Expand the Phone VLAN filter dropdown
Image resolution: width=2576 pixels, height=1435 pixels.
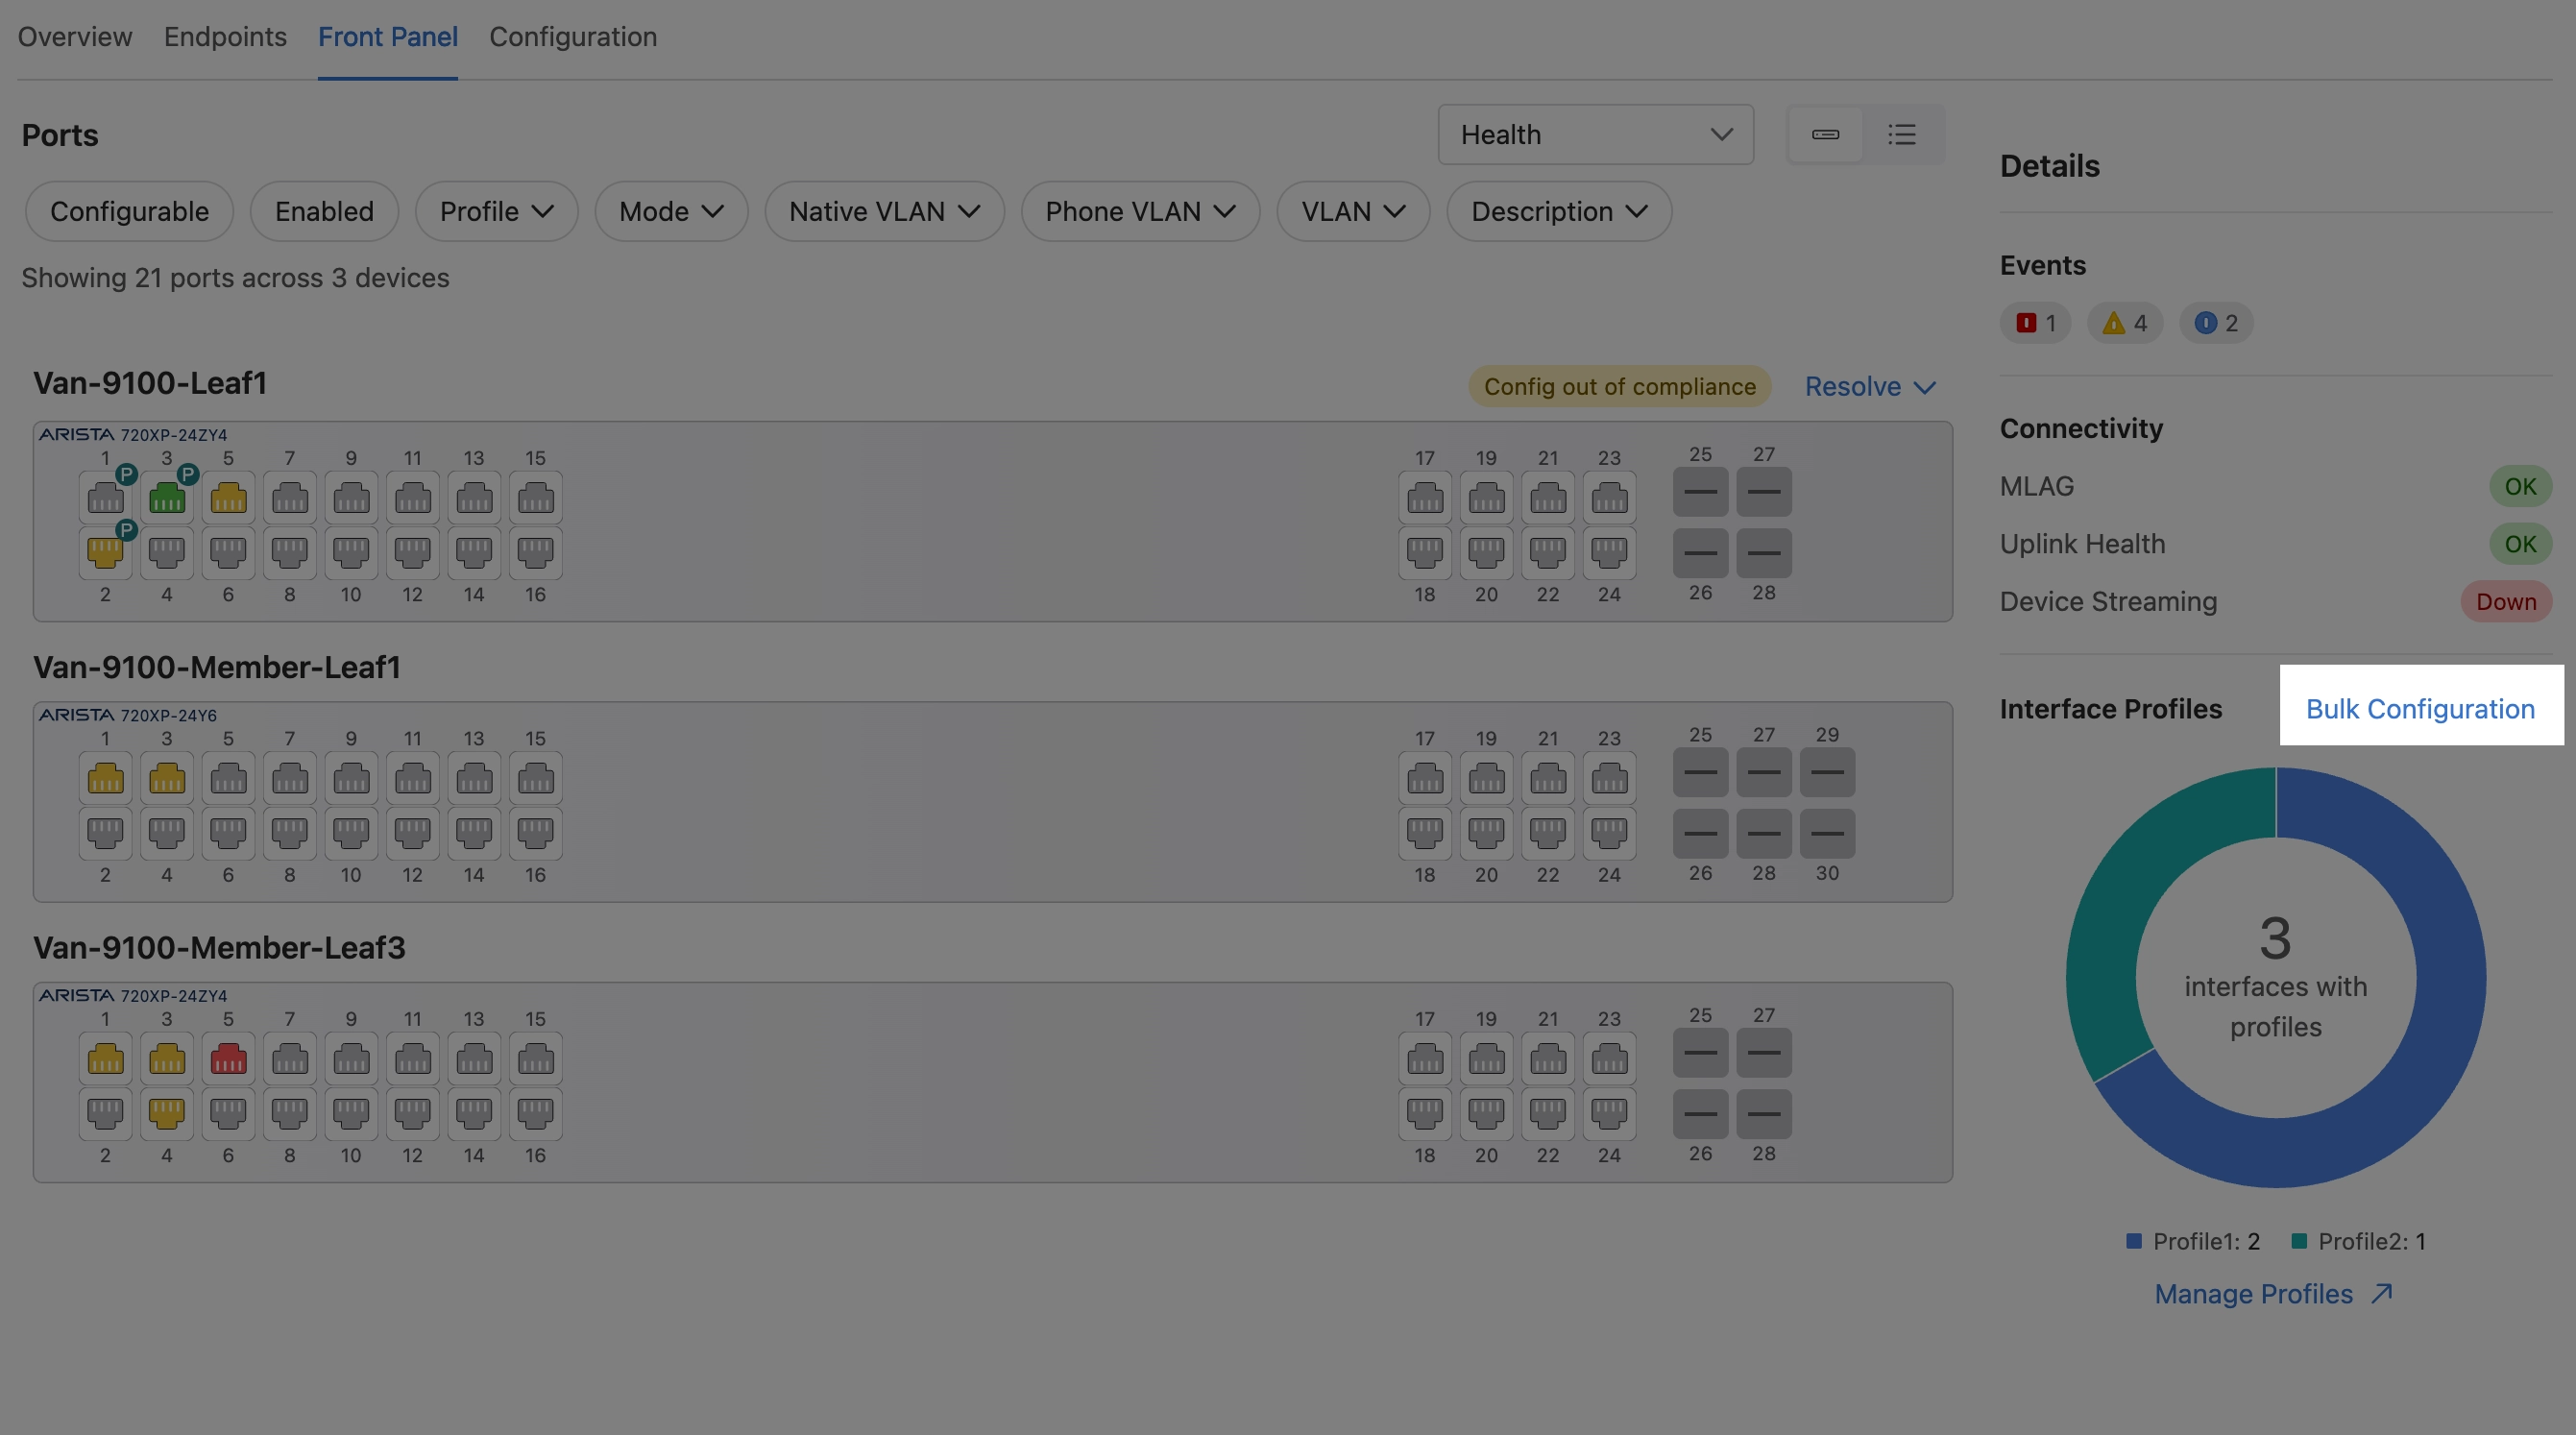click(x=1140, y=211)
